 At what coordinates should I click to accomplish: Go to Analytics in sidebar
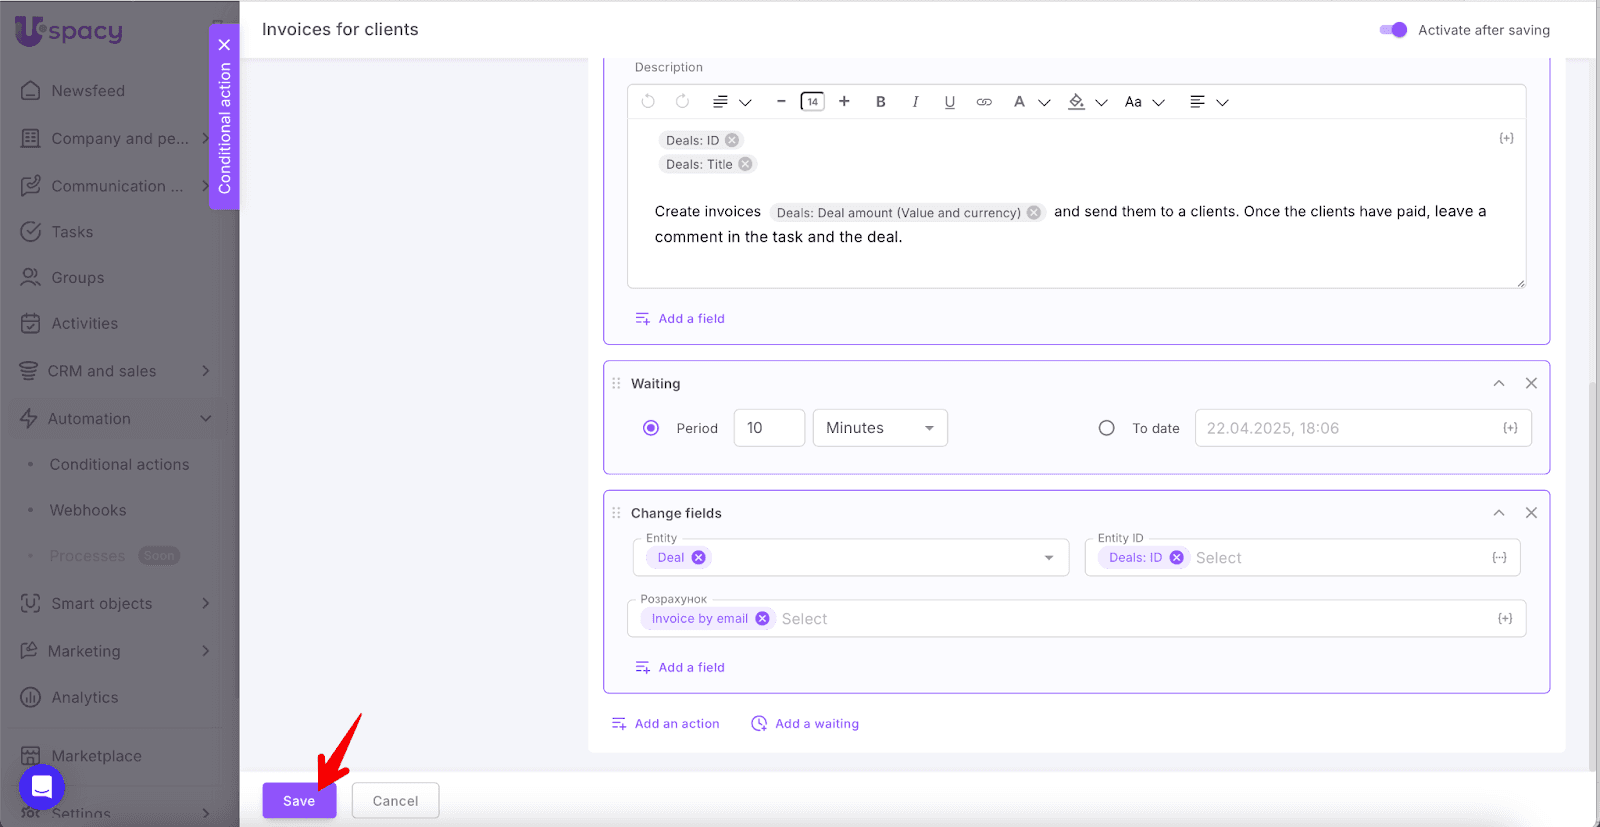[x=84, y=698]
